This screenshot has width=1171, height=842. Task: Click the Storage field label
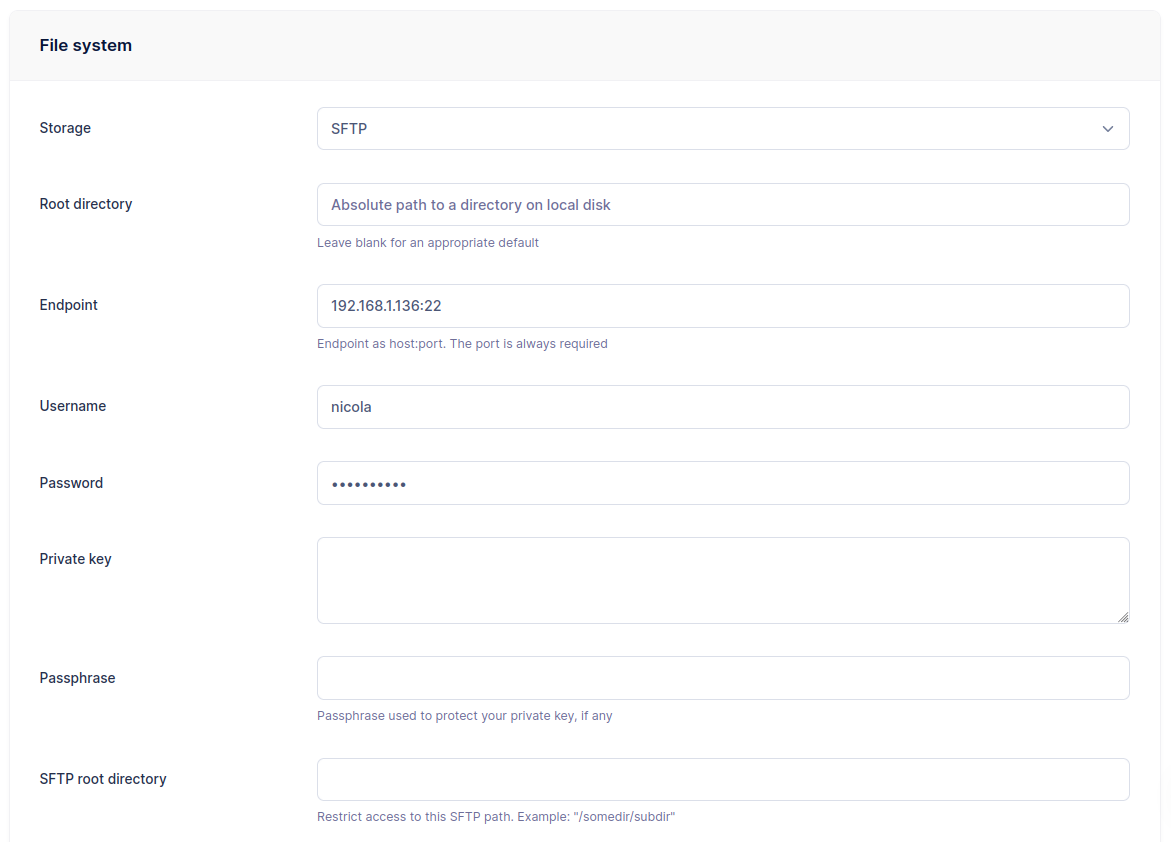tap(64, 128)
